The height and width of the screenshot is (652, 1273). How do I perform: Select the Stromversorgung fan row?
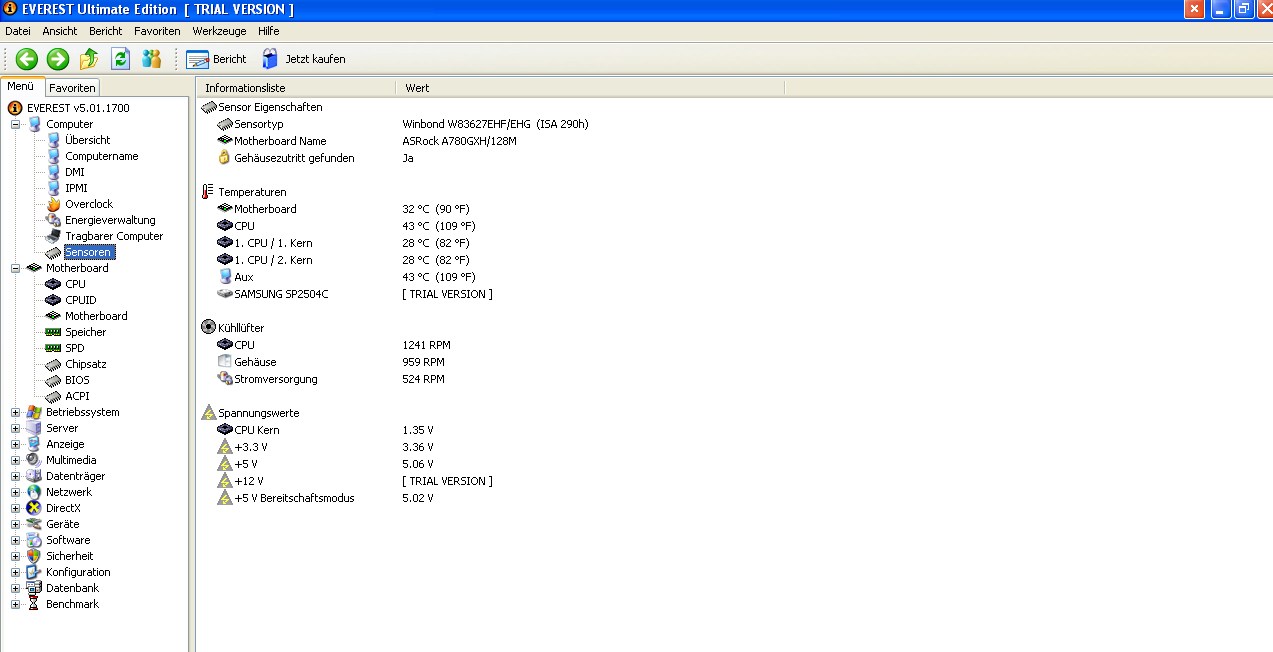(x=331, y=379)
